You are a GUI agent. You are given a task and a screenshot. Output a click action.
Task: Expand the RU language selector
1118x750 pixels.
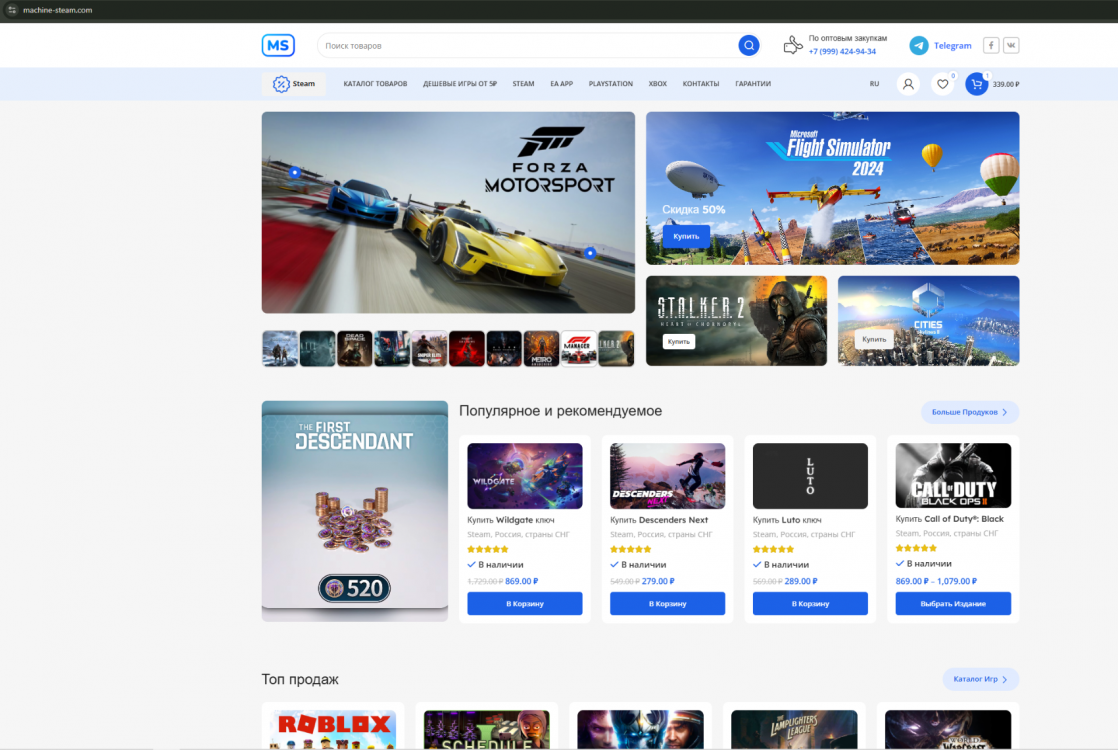click(874, 84)
